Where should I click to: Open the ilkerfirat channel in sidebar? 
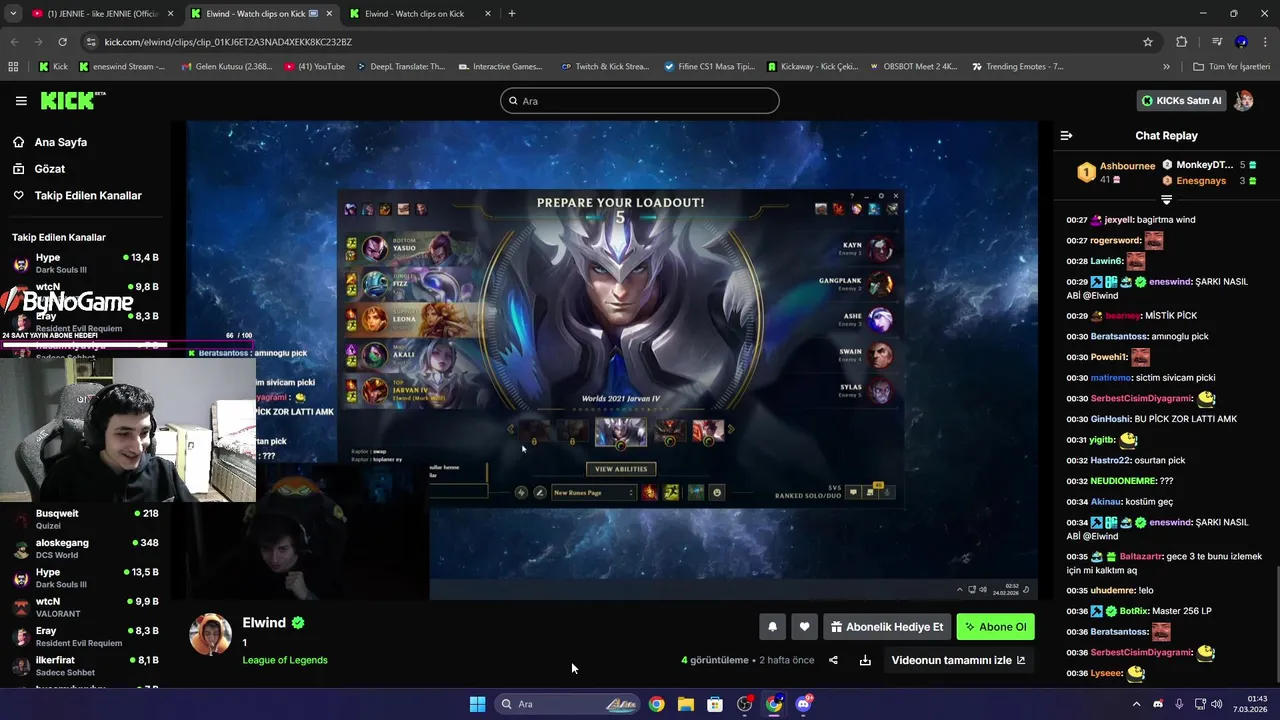click(x=85, y=666)
